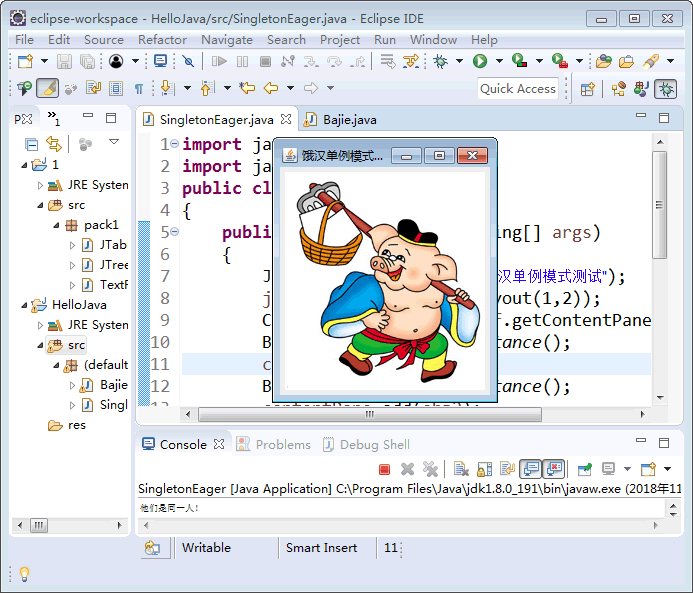The width and height of the screenshot is (693, 593).
Task: Toggle Mark Occurrences highlighter button
Action: coord(47,88)
